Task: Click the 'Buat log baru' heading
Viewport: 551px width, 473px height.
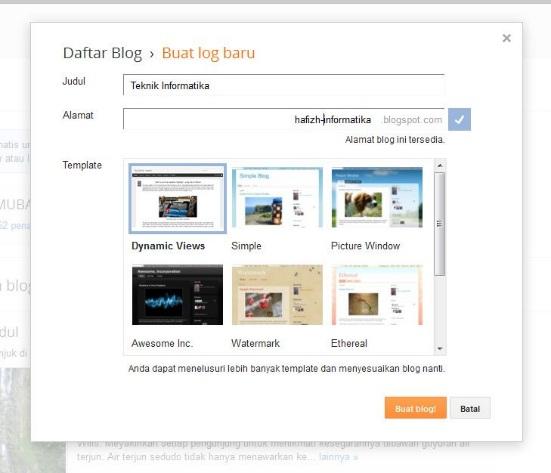Action: (x=208, y=53)
